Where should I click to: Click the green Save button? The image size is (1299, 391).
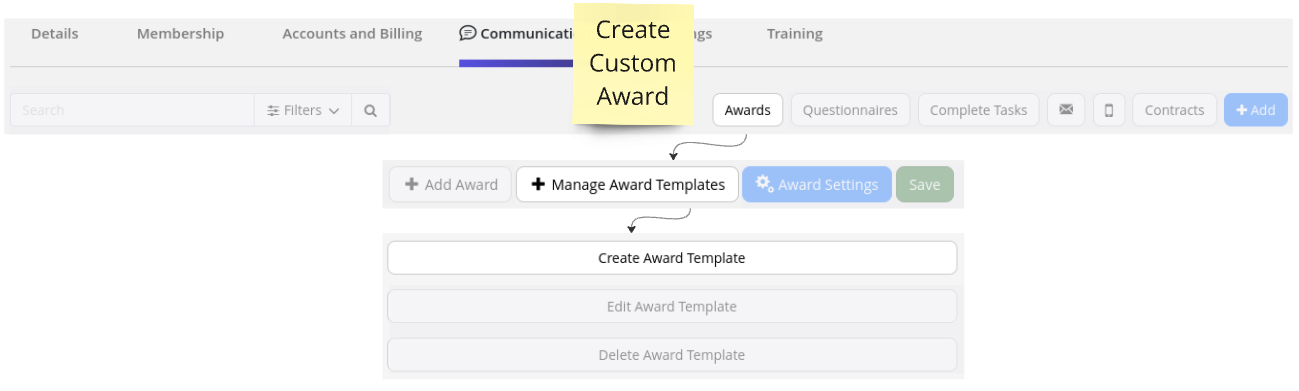click(924, 185)
